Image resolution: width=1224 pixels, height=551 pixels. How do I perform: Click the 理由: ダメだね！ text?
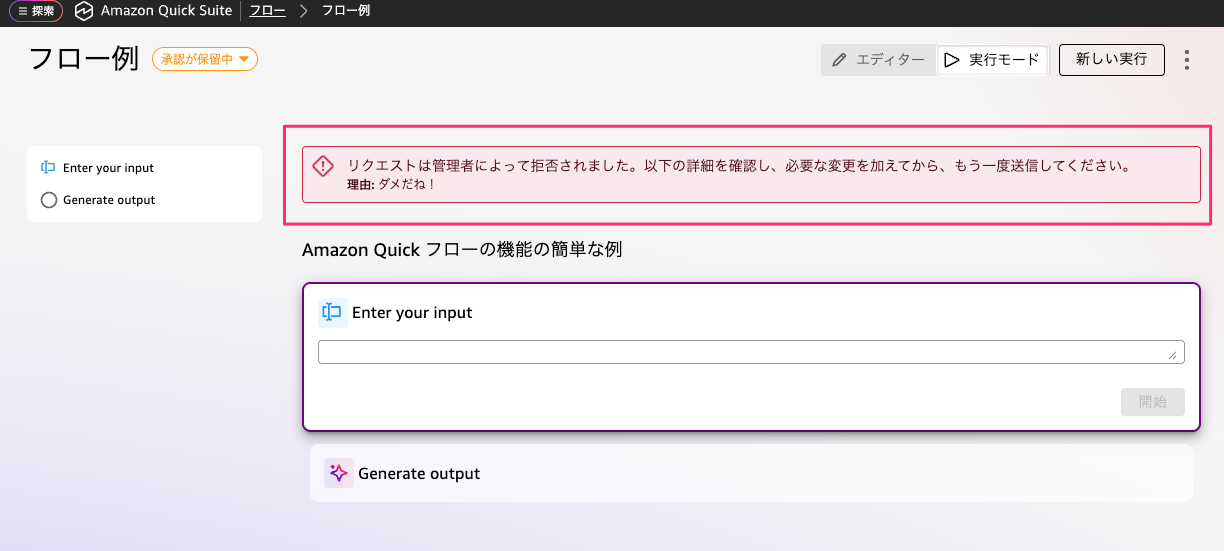tap(391, 184)
